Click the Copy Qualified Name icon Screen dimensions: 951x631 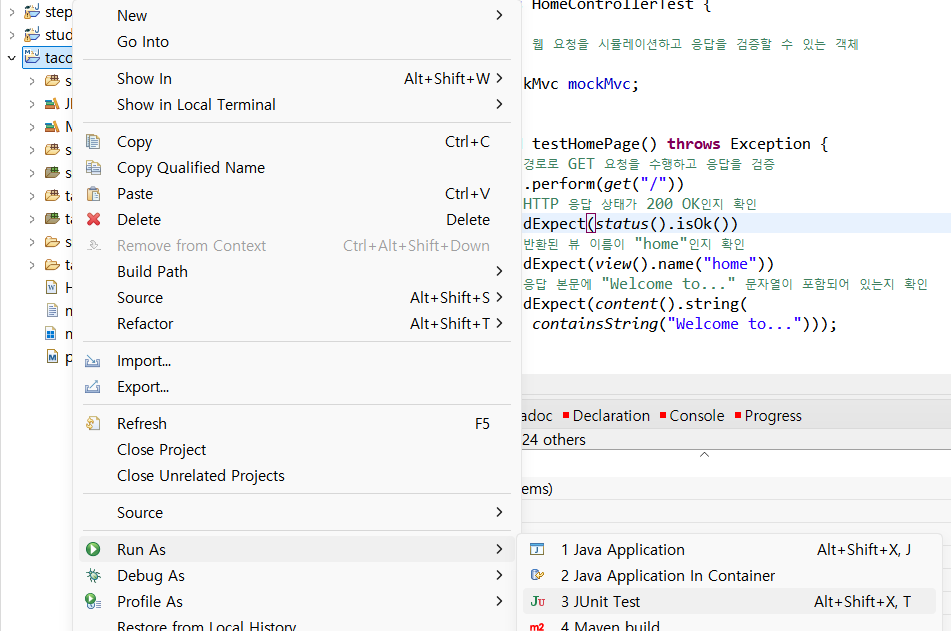pyautogui.click(x=93, y=167)
